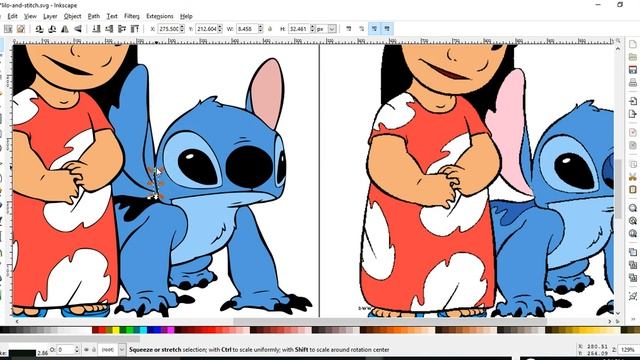Click Select All in toolbar

pyautogui.click(x=8, y=29)
